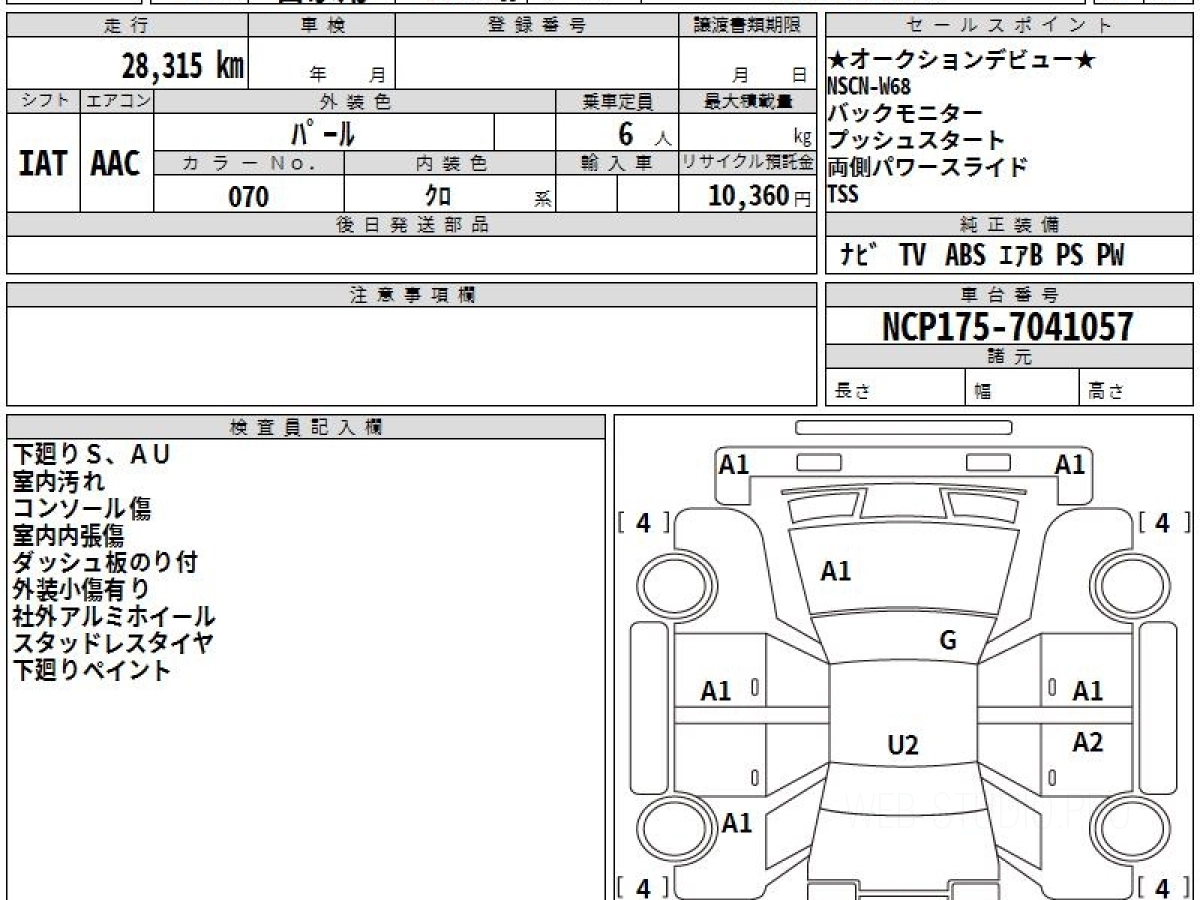Select the プッシュスタート line
1200x900 pixels.
915,140
